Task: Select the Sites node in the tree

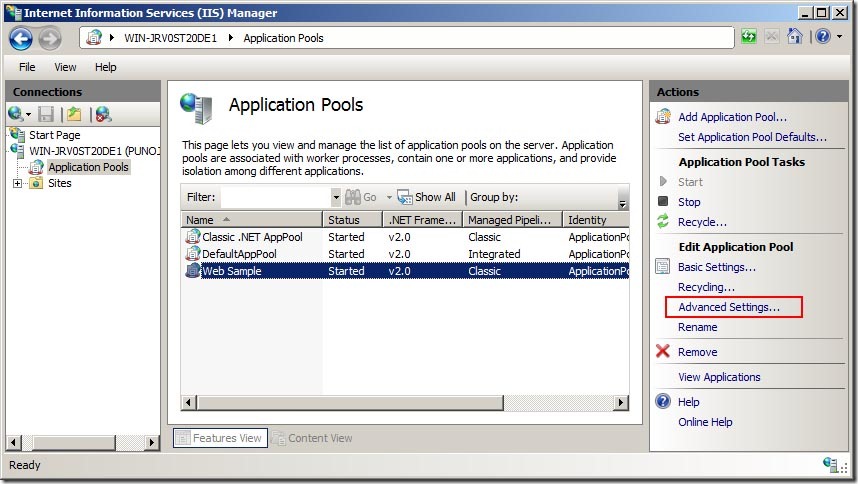Action: click(x=60, y=183)
